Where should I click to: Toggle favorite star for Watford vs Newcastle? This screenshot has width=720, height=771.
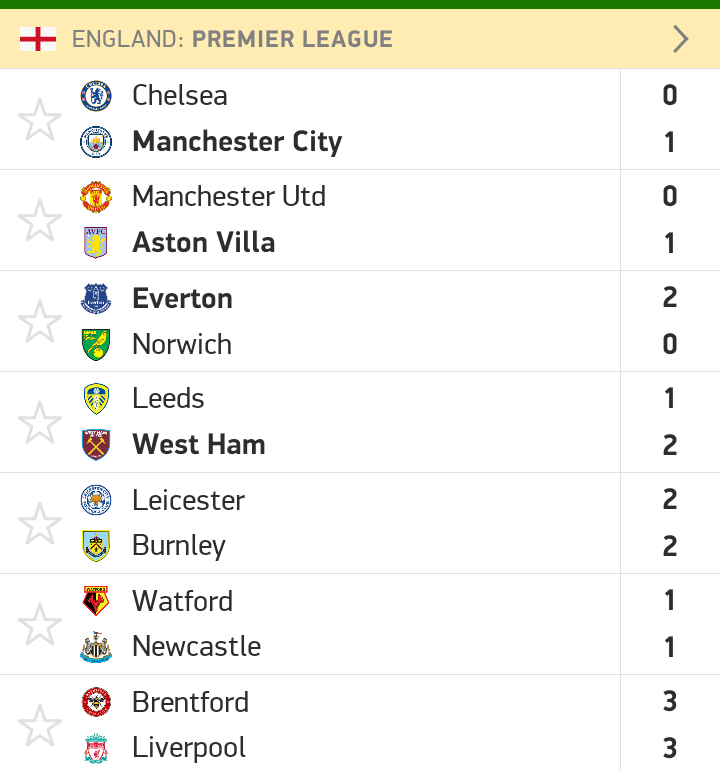point(40,624)
